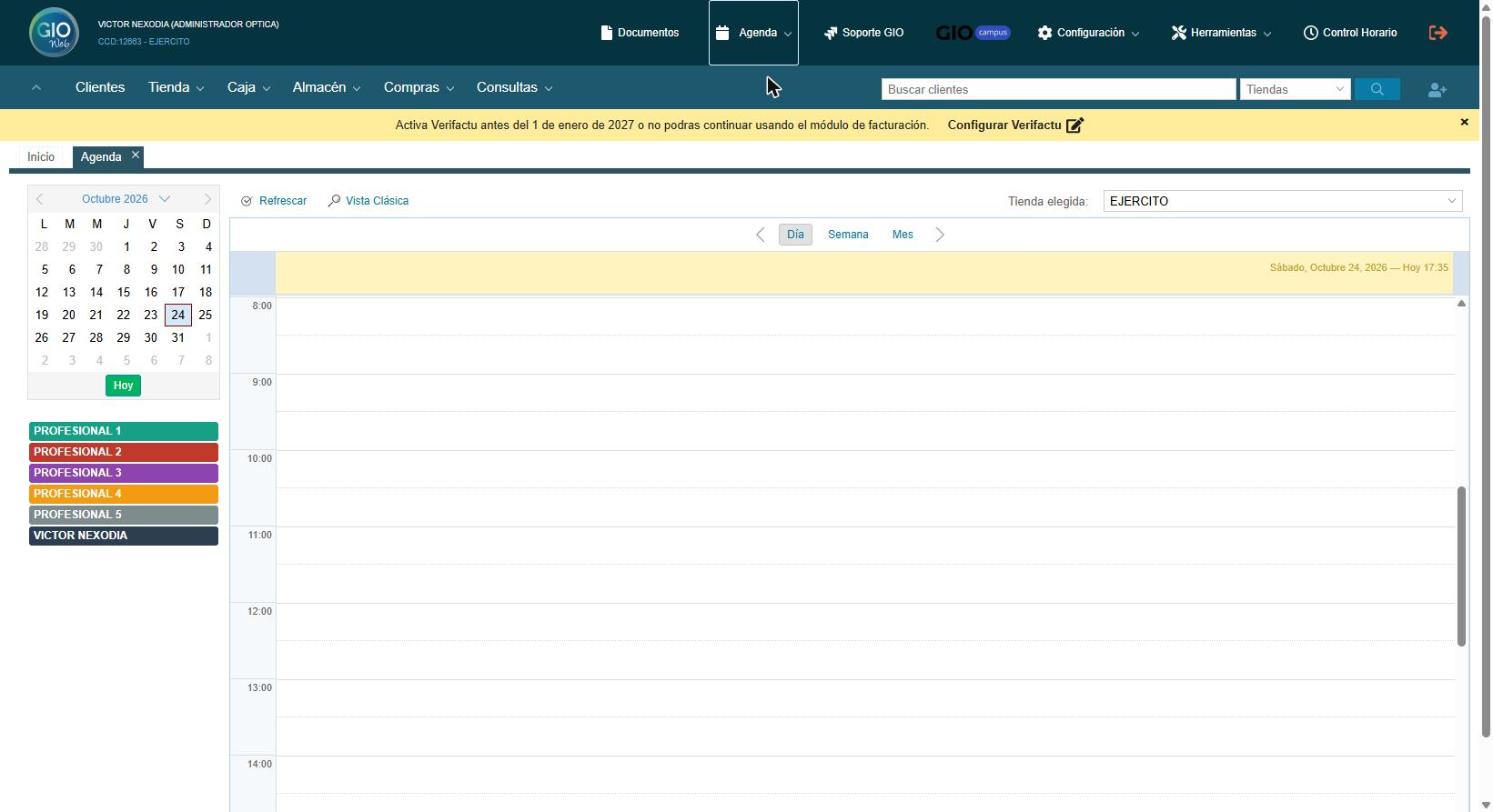Viewport: 1493px width, 812px height.
Task: Click the add new client icon
Action: click(x=1437, y=90)
